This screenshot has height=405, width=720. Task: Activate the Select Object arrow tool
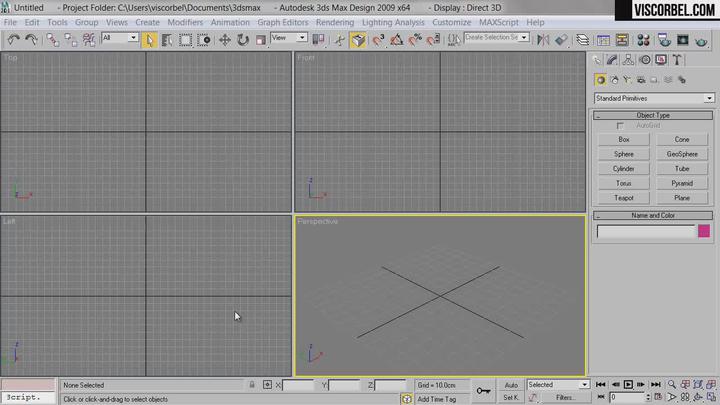[x=149, y=40]
